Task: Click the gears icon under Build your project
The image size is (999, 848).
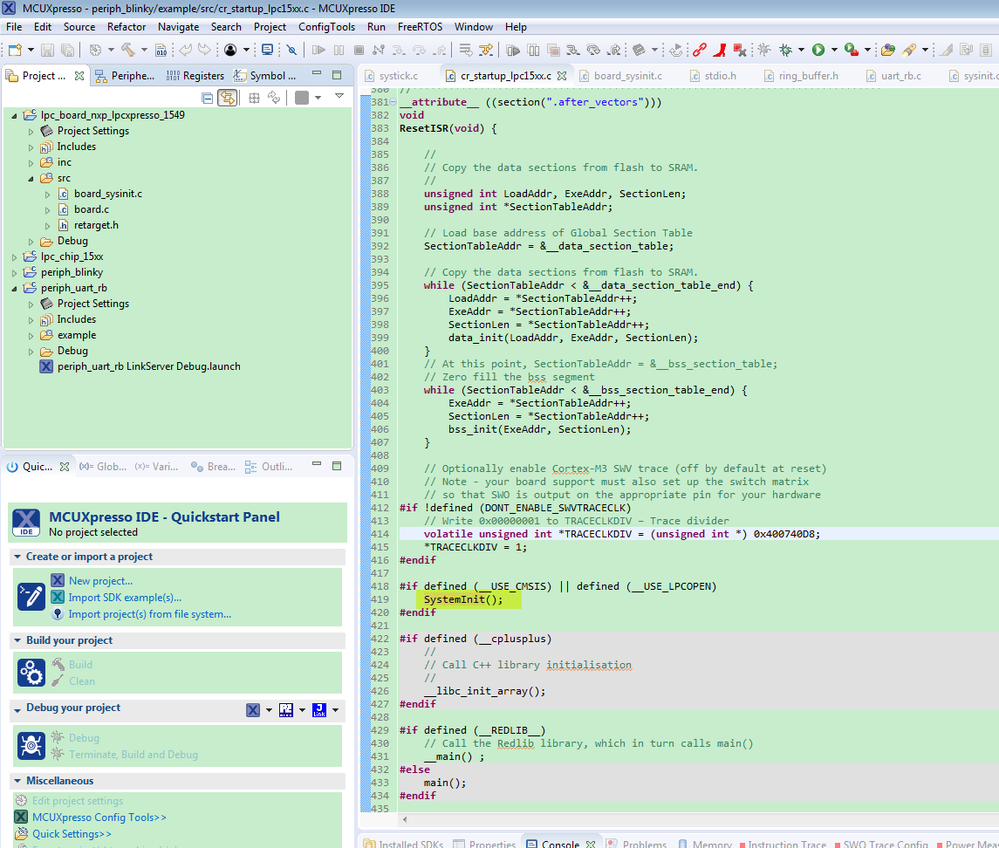Action: (31, 673)
